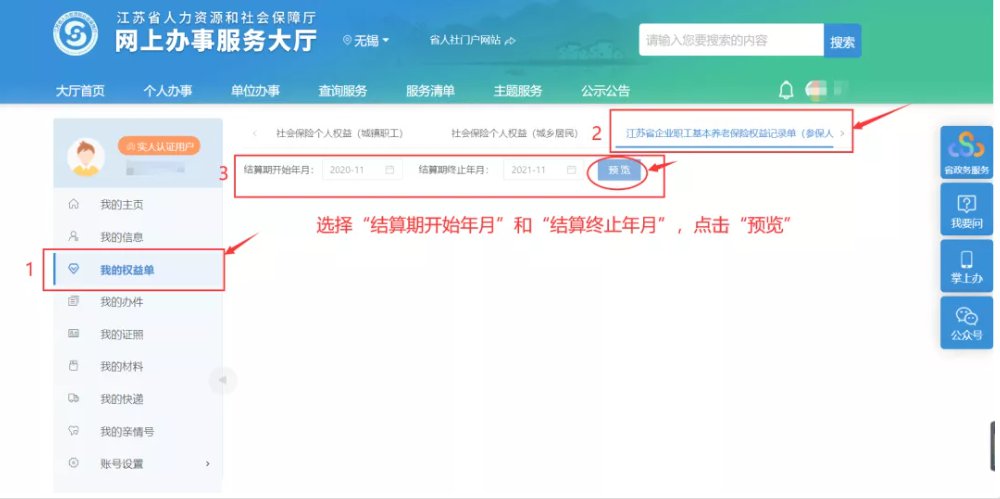Open the 掌上办 mobile icon

[x=966, y=266]
